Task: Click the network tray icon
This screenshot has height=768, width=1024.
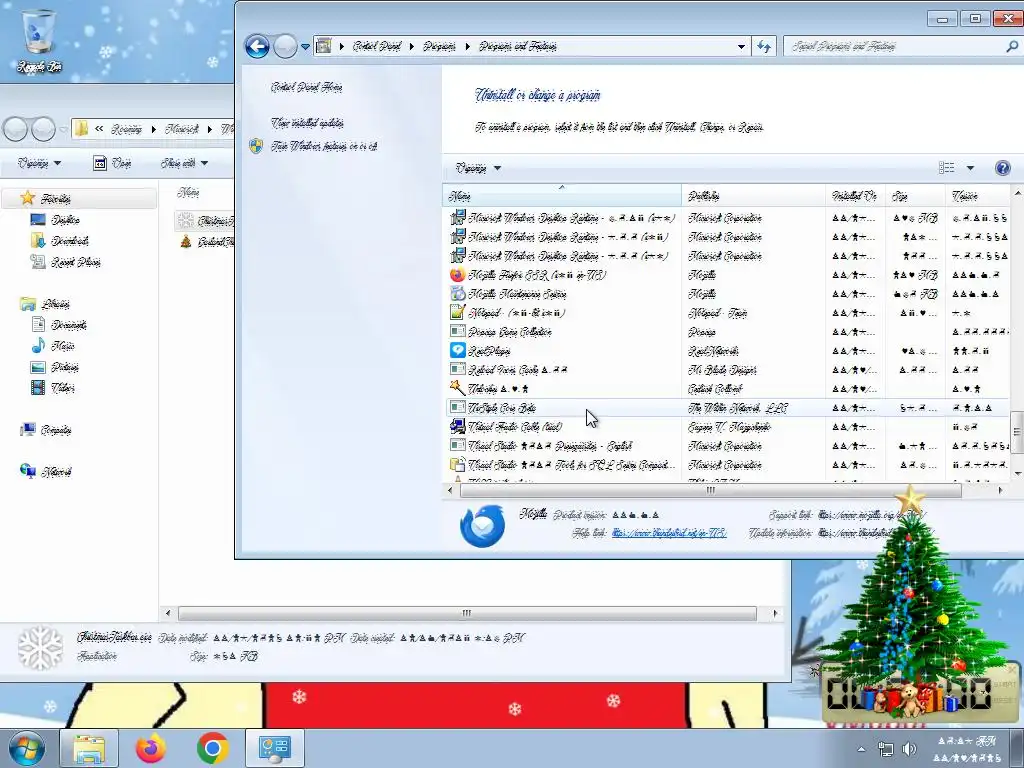Action: pyautogui.click(x=886, y=749)
